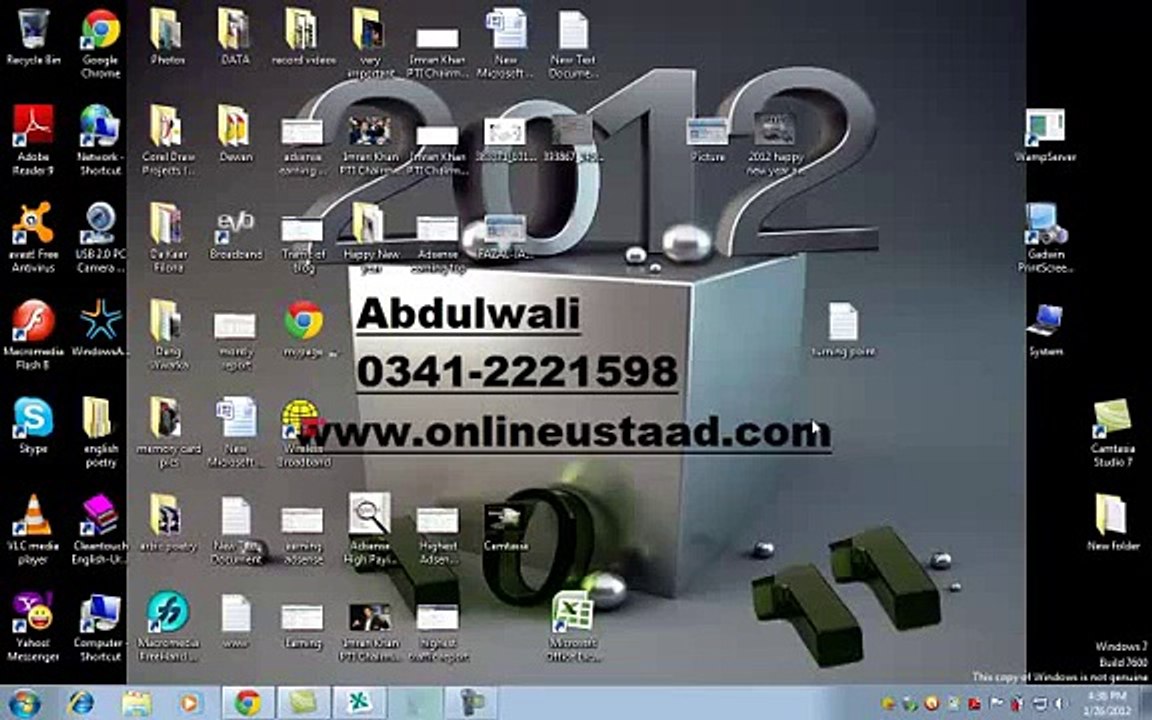Open Windows Media Player from the taskbar
The width and height of the screenshot is (1152, 720).
(x=190, y=703)
